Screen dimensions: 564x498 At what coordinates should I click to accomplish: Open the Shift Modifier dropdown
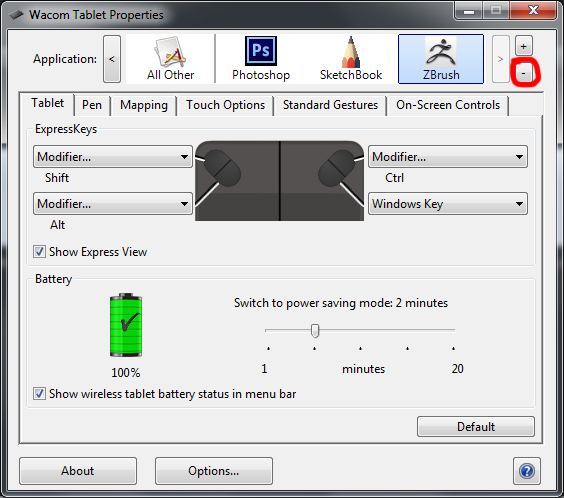click(x=113, y=157)
